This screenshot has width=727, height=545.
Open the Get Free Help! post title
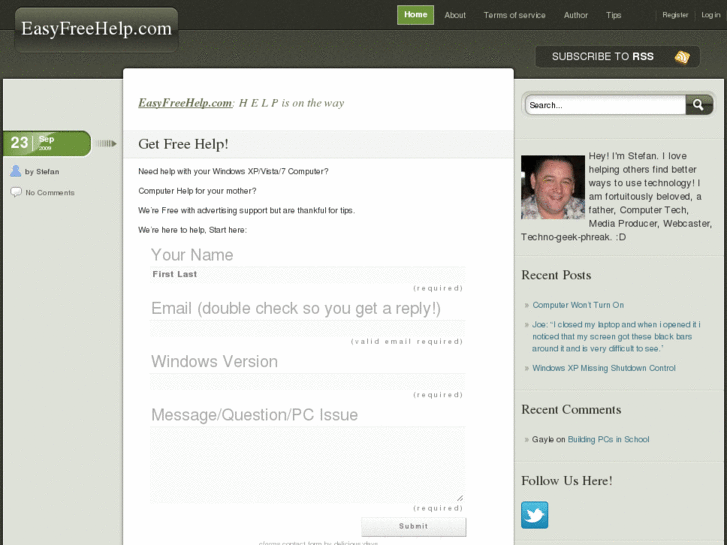coord(183,144)
